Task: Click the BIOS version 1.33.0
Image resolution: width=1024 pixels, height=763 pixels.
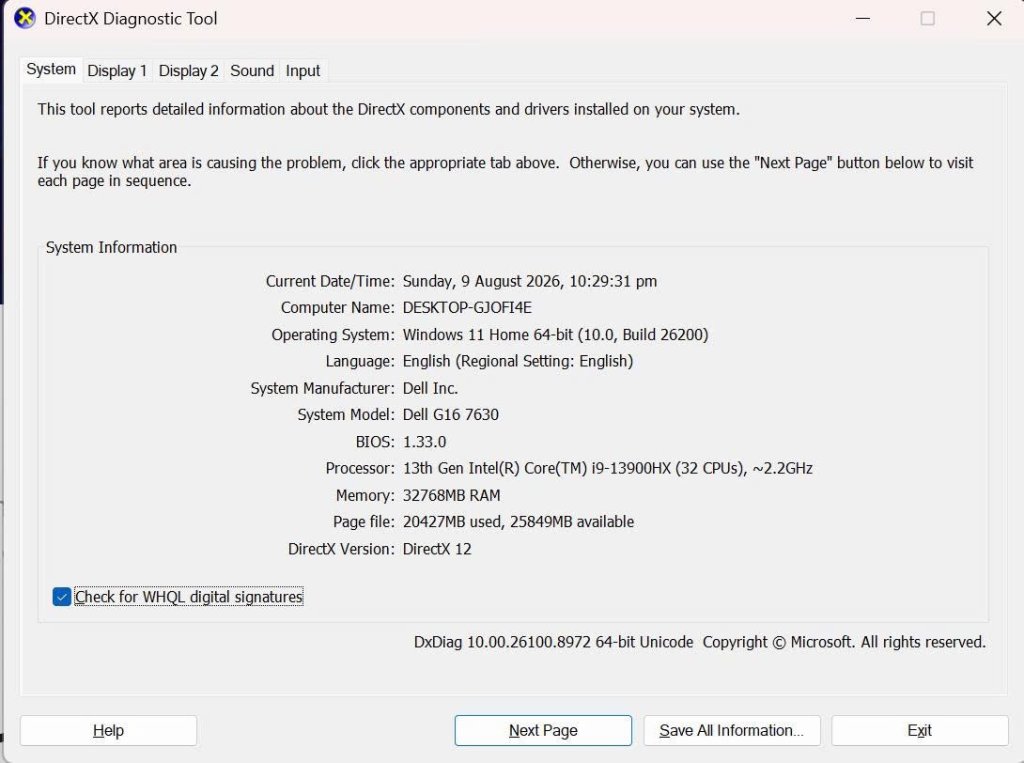Action: point(424,442)
